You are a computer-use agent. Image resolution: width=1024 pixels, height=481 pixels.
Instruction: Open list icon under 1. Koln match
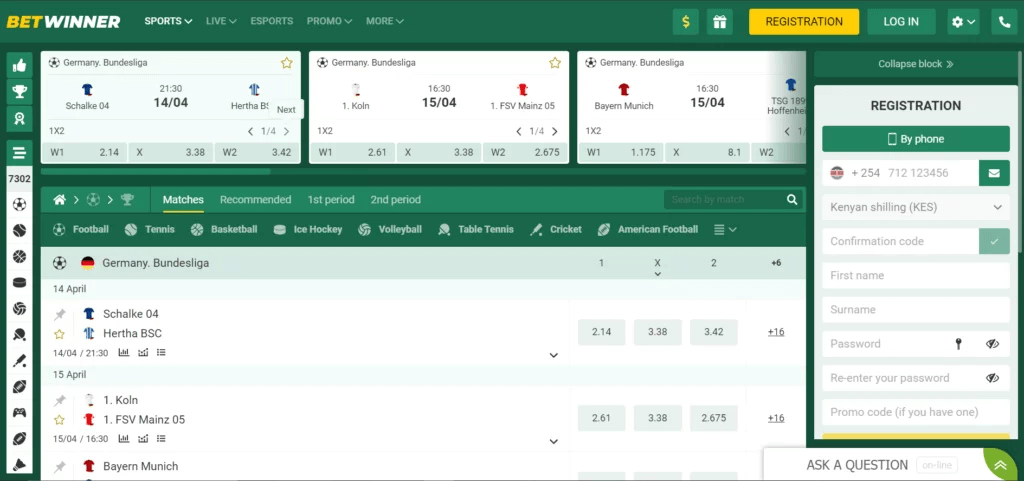(x=161, y=439)
